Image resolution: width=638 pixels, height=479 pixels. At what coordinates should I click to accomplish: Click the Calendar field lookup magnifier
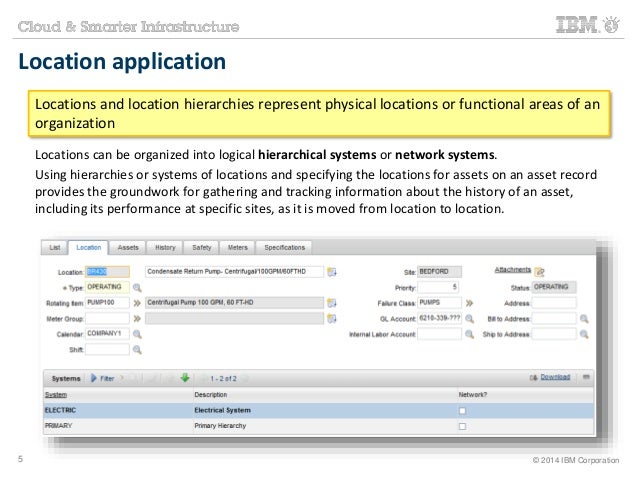click(x=138, y=334)
